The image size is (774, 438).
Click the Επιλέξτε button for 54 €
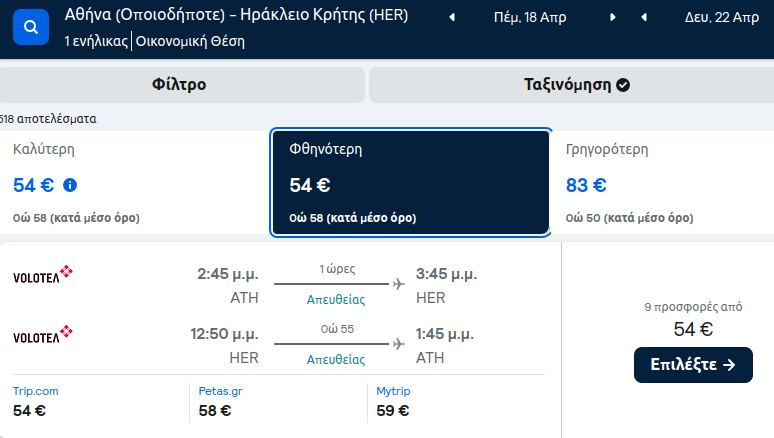click(693, 365)
